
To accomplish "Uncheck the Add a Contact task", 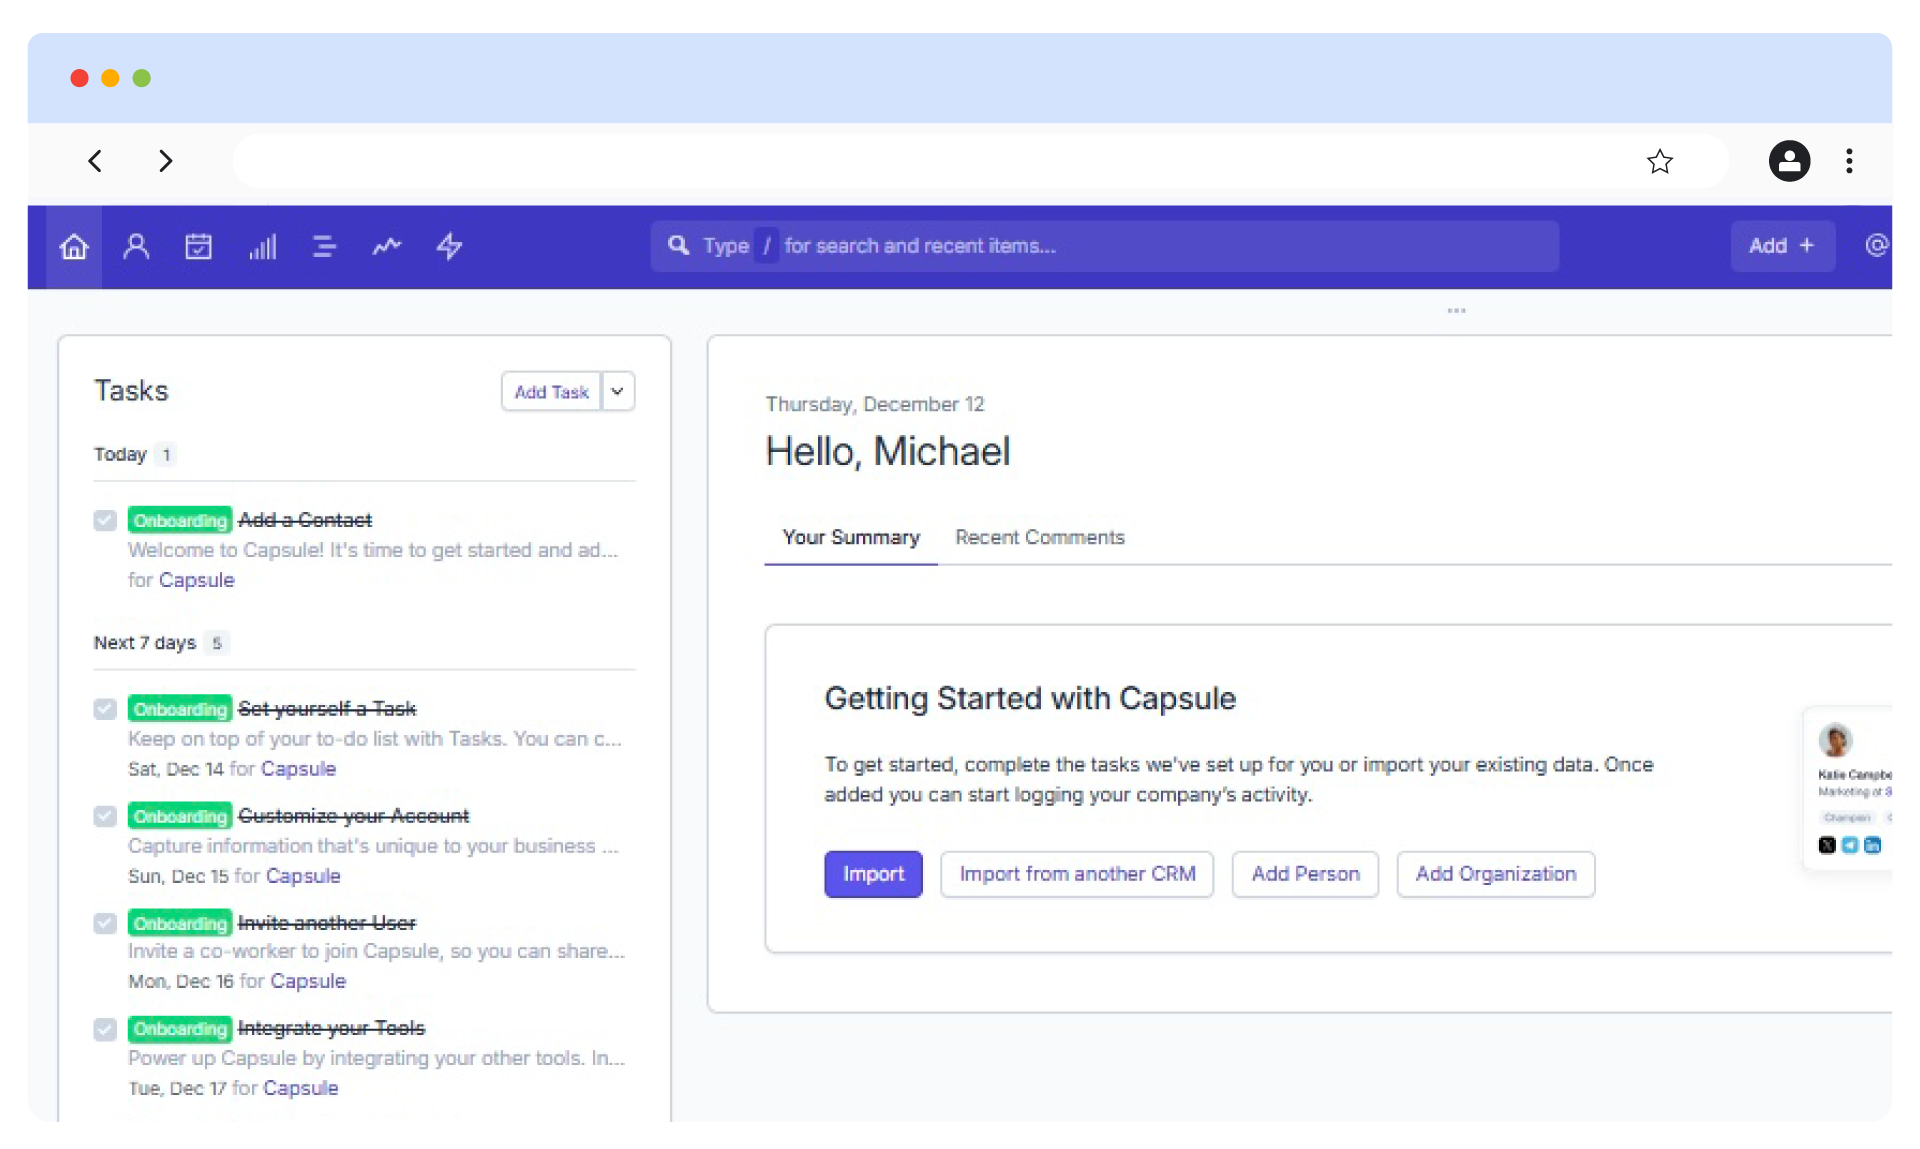I will (105, 520).
